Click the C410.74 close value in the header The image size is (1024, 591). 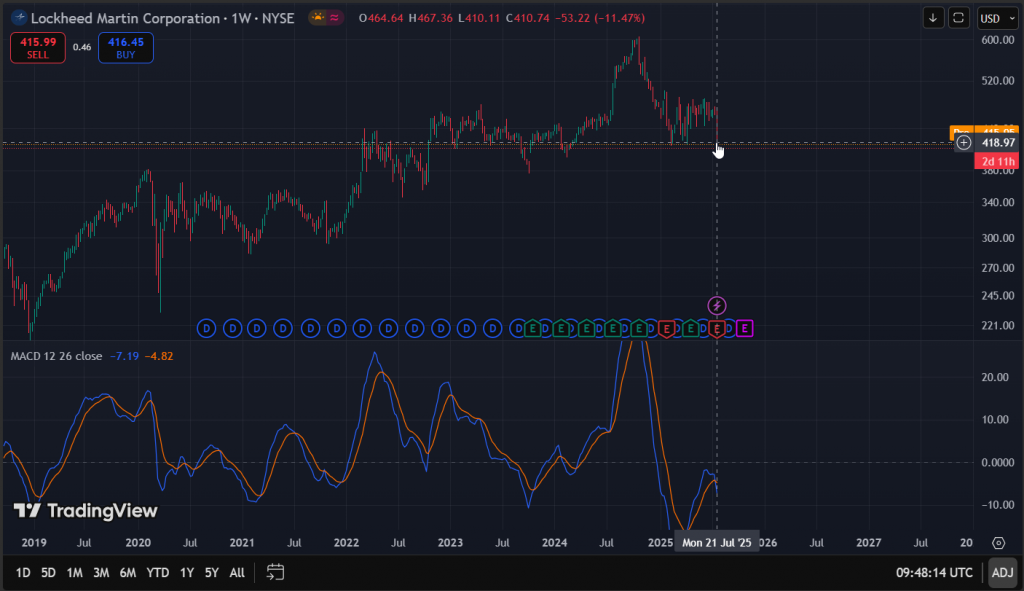pyautogui.click(x=528, y=18)
